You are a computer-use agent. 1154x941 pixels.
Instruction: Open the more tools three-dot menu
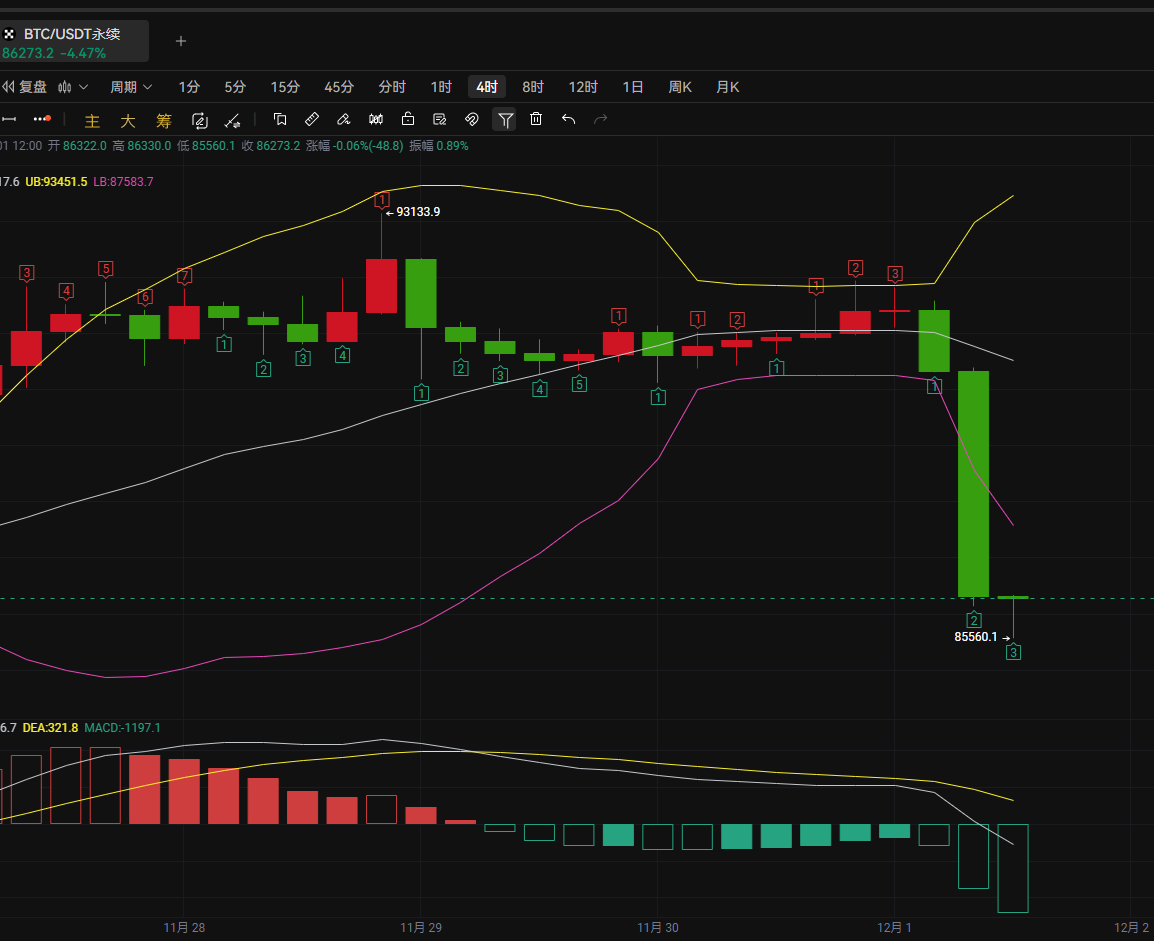41,120
